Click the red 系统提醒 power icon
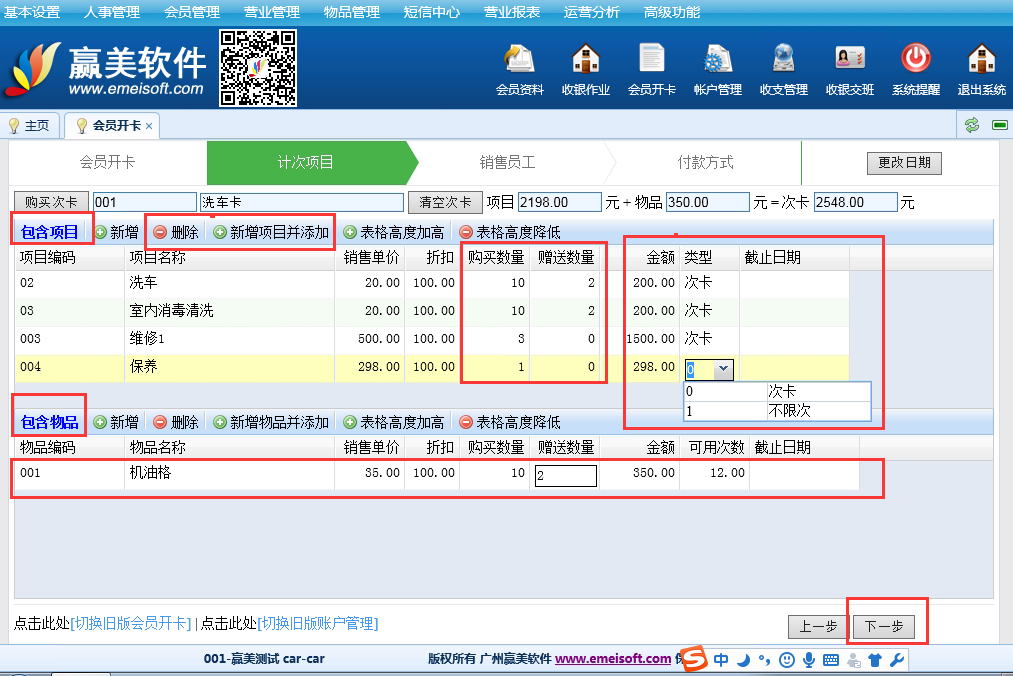Screen dimensions: 1013x676 click(x=915, y=62)
